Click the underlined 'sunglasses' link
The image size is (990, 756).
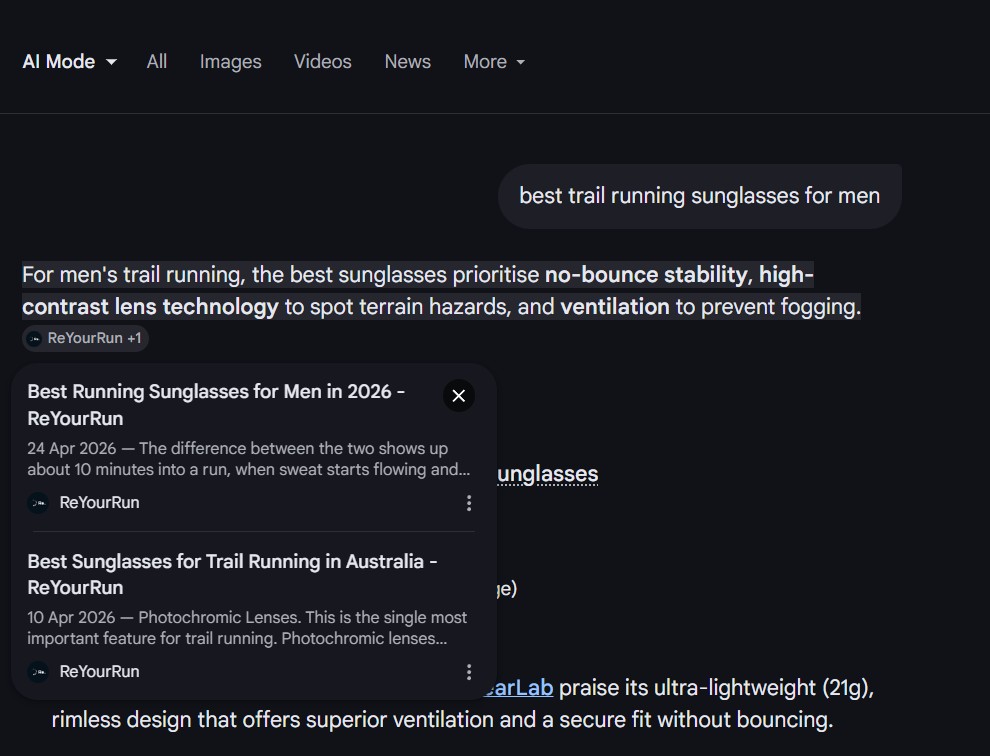click(547, 473)
